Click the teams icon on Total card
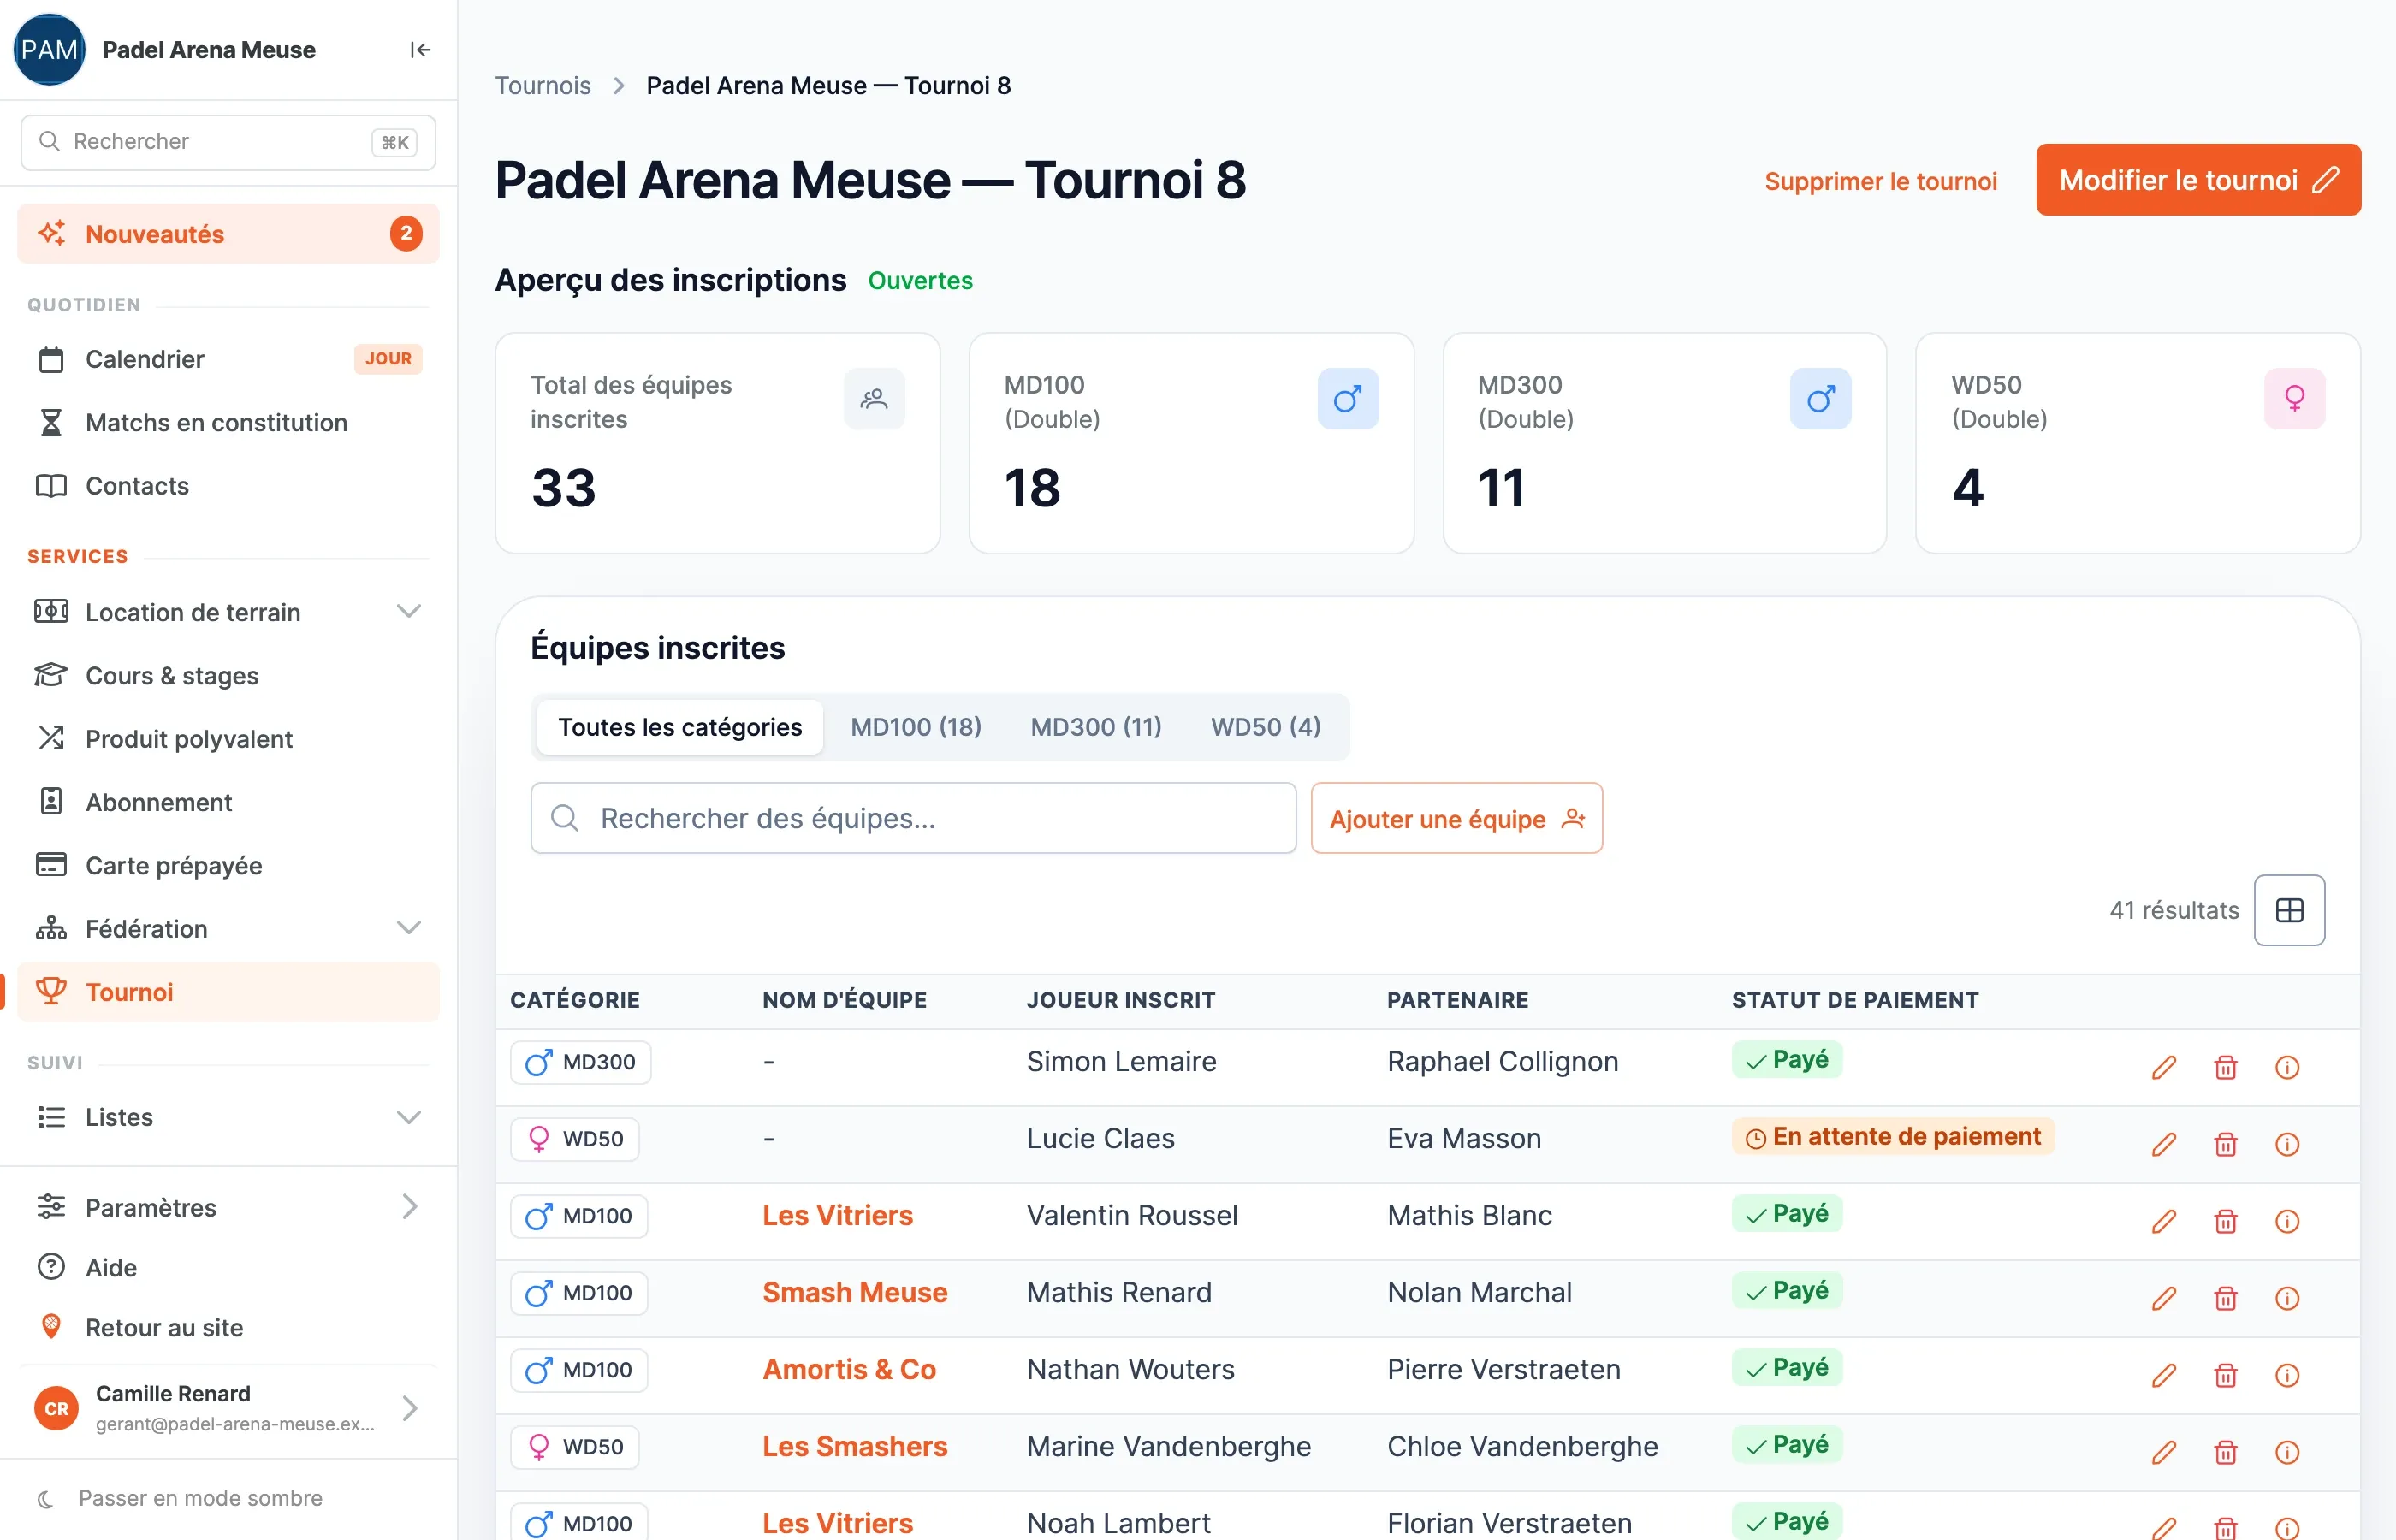2396x1540 pixels. click(874, 399)
